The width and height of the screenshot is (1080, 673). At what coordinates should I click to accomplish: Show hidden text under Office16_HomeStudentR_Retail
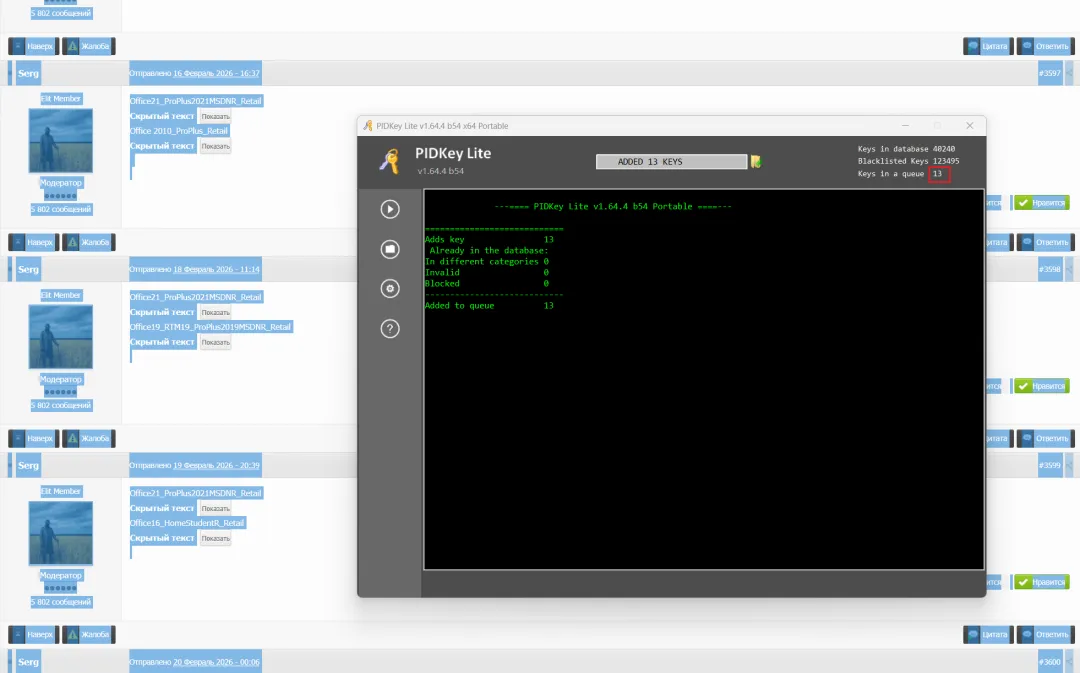point(216,539)
